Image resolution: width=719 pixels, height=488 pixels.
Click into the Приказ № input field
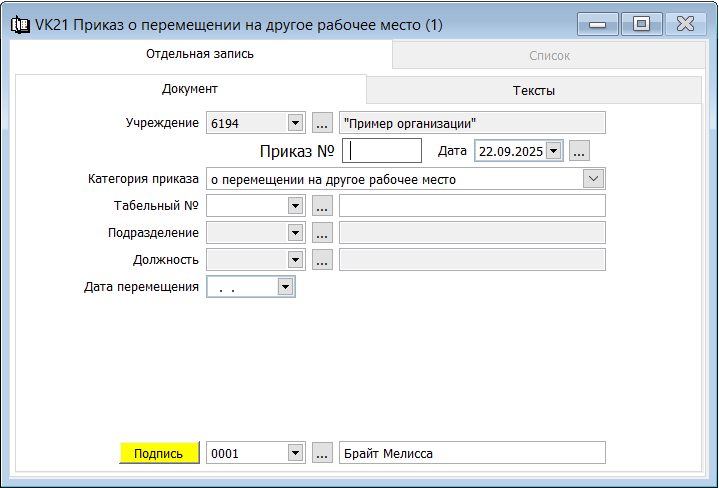(382, 151)
